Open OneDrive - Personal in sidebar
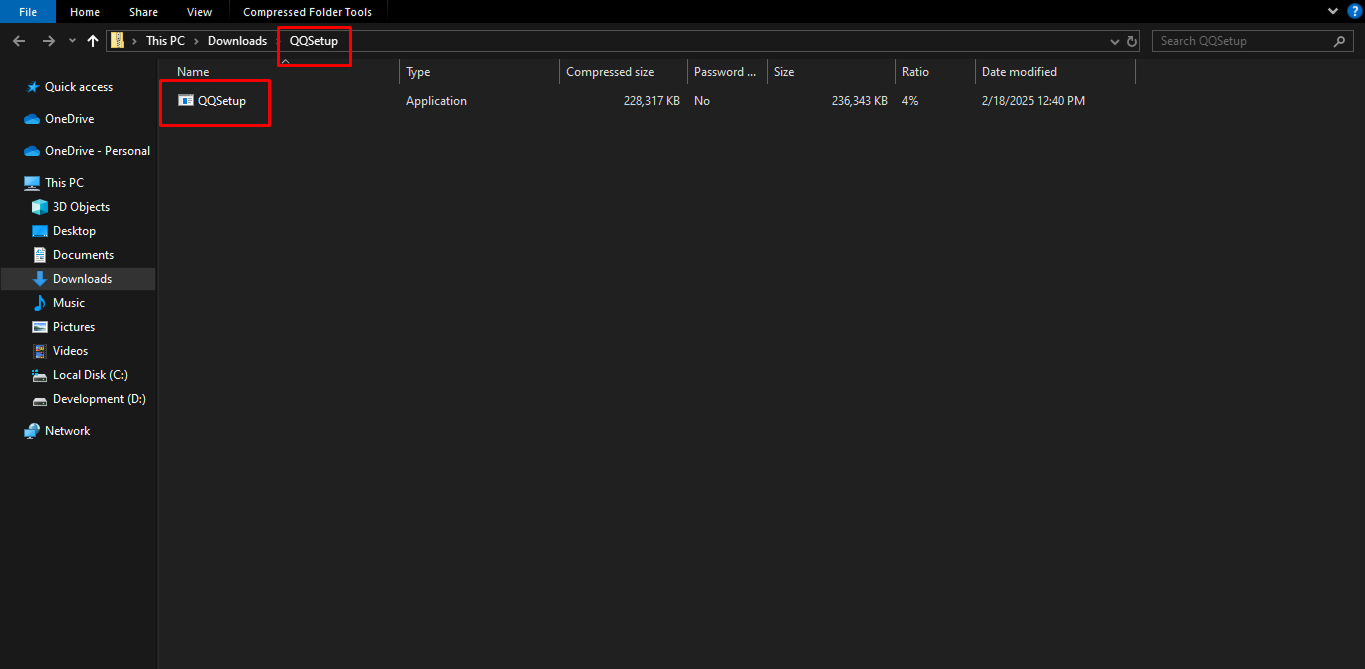 pyautogui.click(x=97, y=151)
